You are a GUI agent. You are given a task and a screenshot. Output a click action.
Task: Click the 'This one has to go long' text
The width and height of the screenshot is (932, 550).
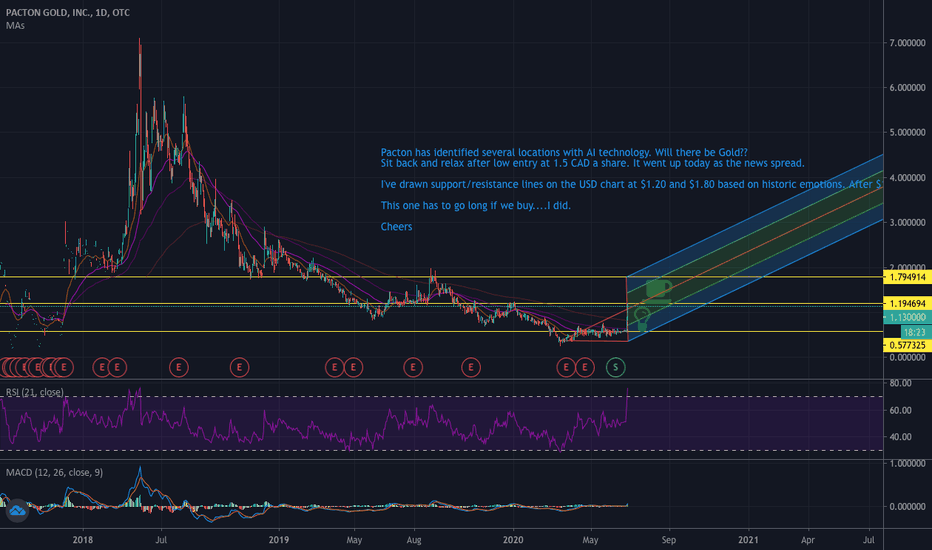point(476,206)
